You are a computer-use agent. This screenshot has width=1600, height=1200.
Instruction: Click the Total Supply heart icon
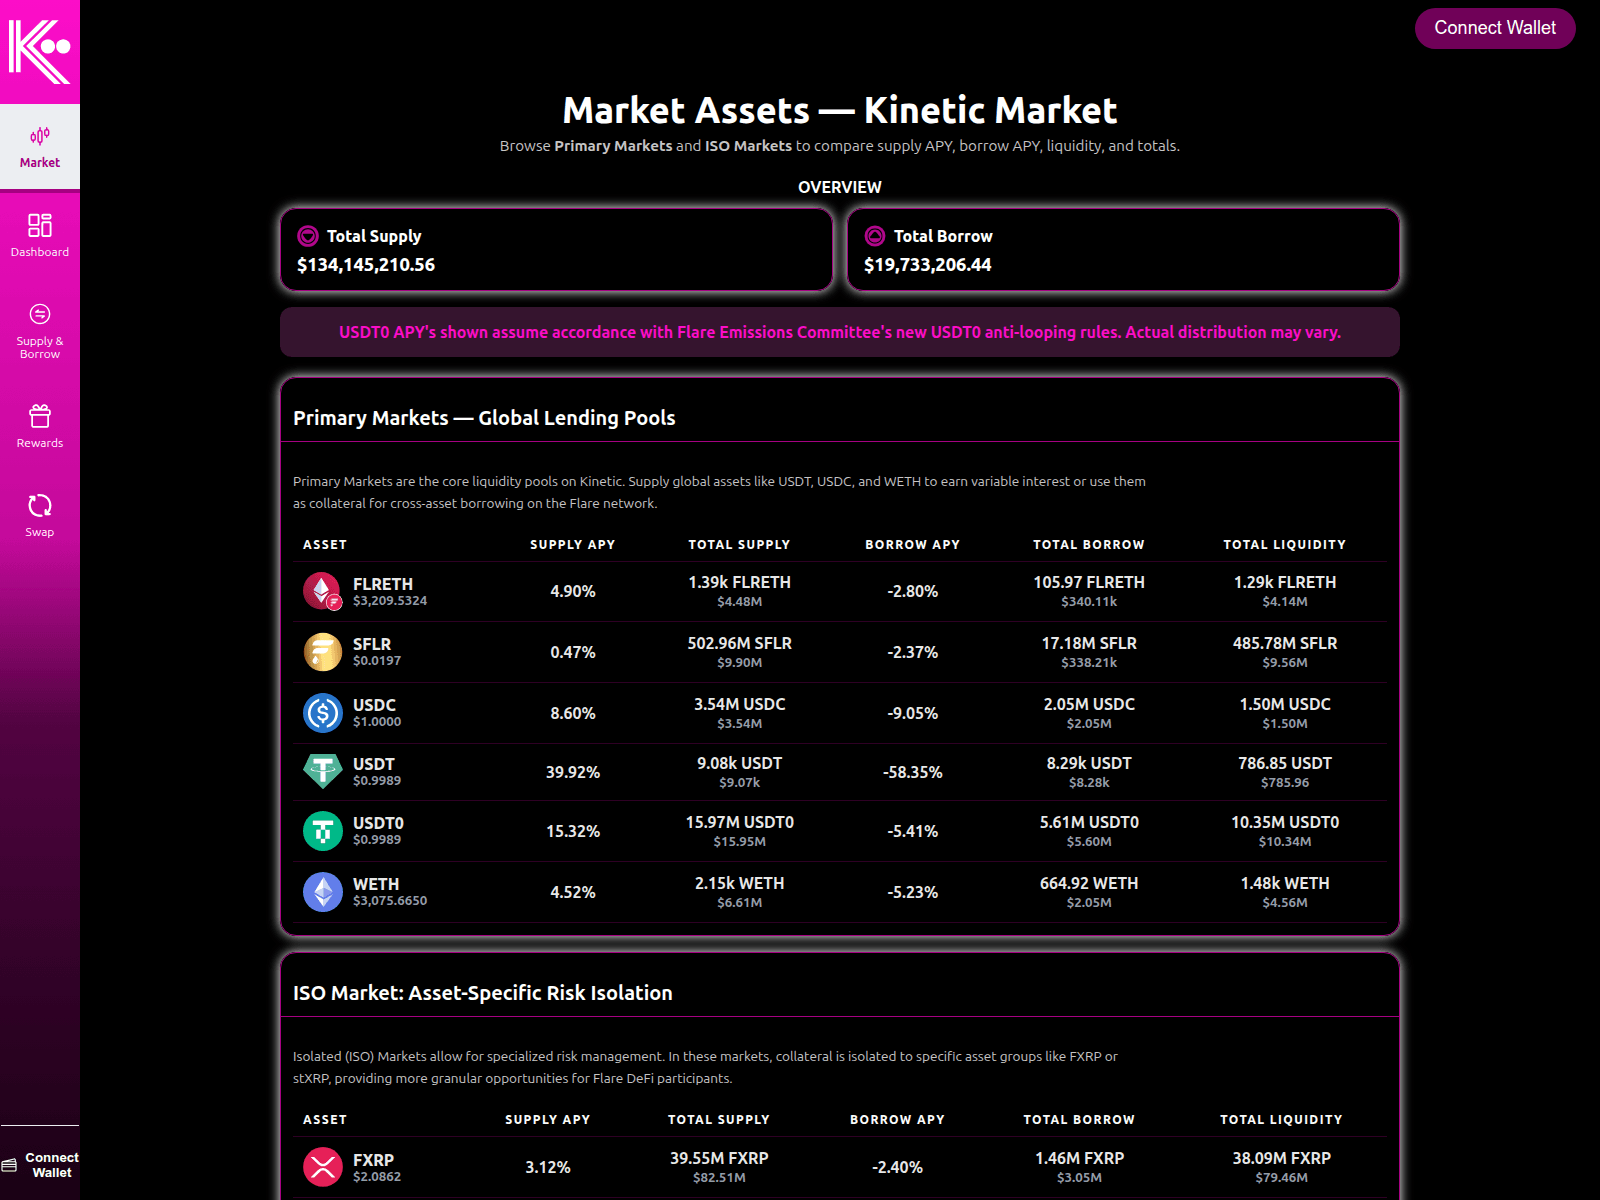pyautogui.click(x=308, y=236)
